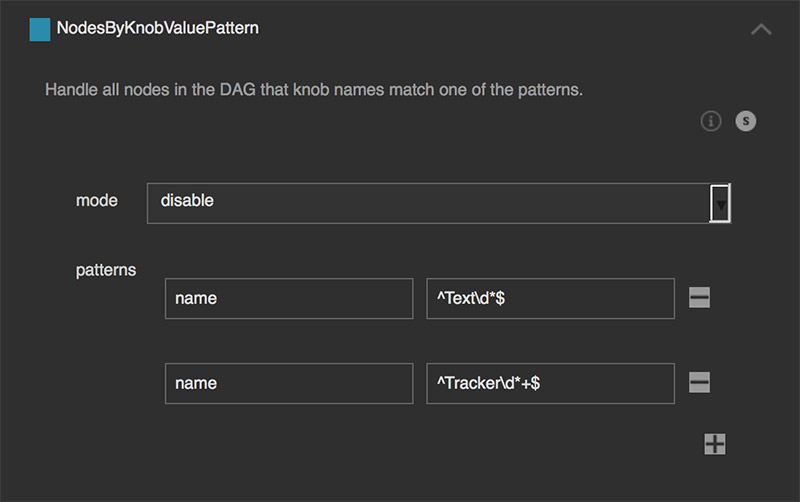Remove the ^Text\d*$ pattern row

700,297
